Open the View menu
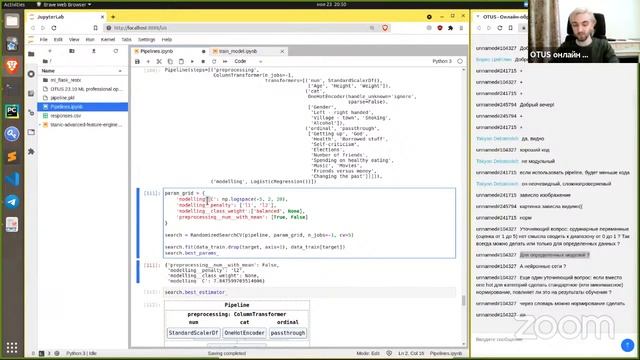This screenshot has height=360, width=640. point(74,40)
